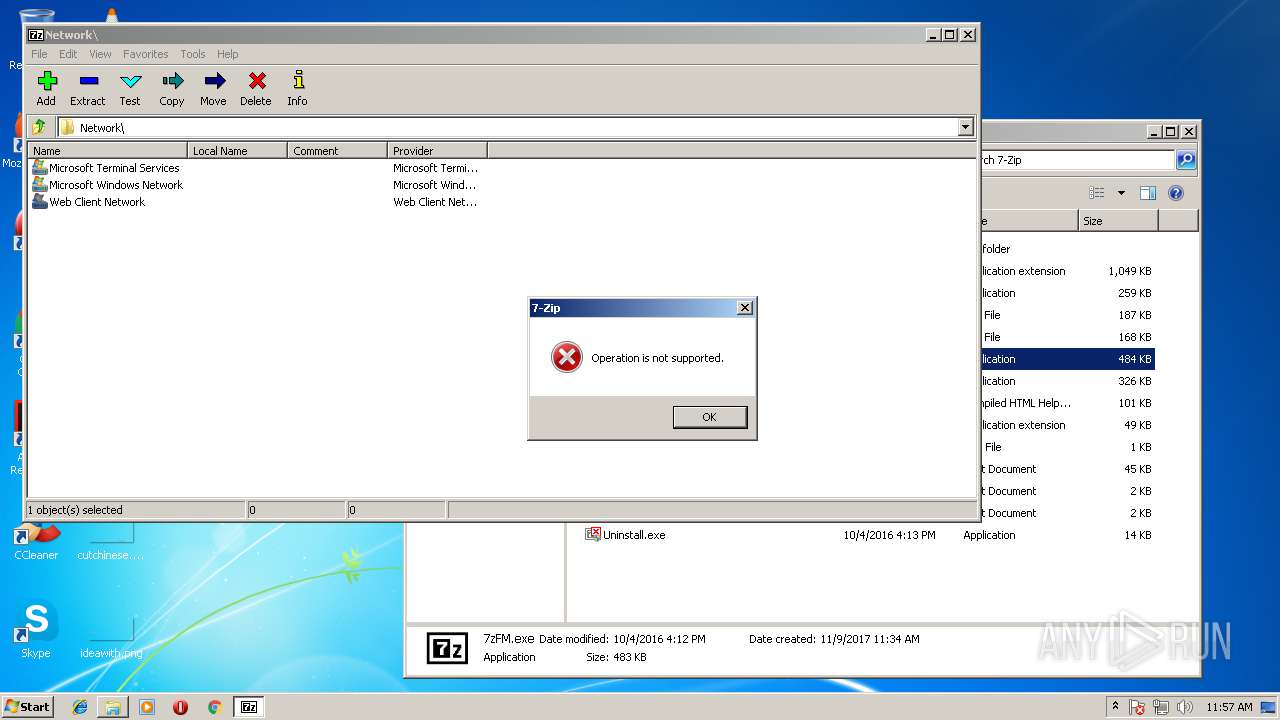Click the '1 object(s) selected' status text
The width and height of the screenshot is (1280, 720).
(x=75, y=510)
